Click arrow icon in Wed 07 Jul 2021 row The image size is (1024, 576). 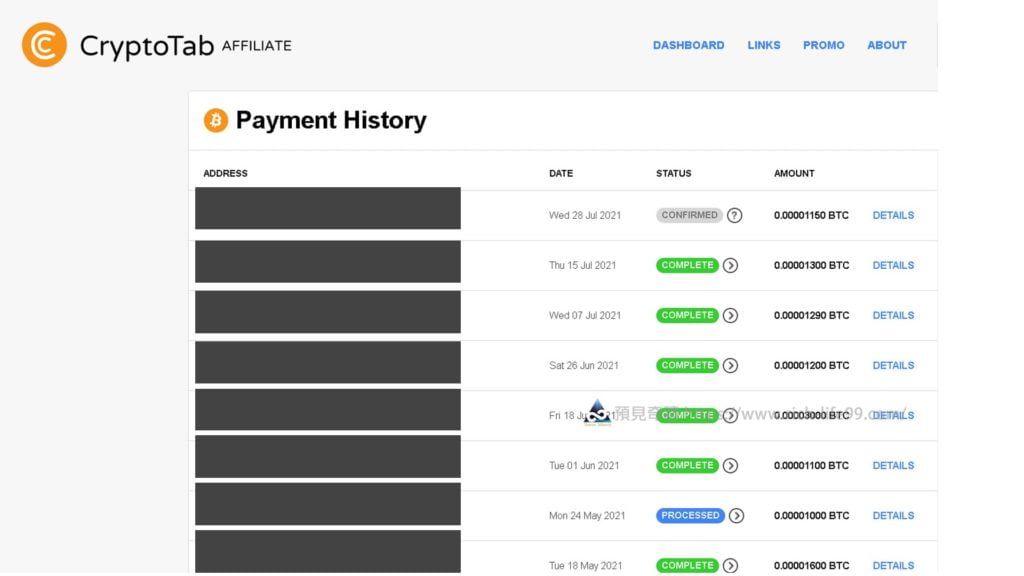(731, 315)
